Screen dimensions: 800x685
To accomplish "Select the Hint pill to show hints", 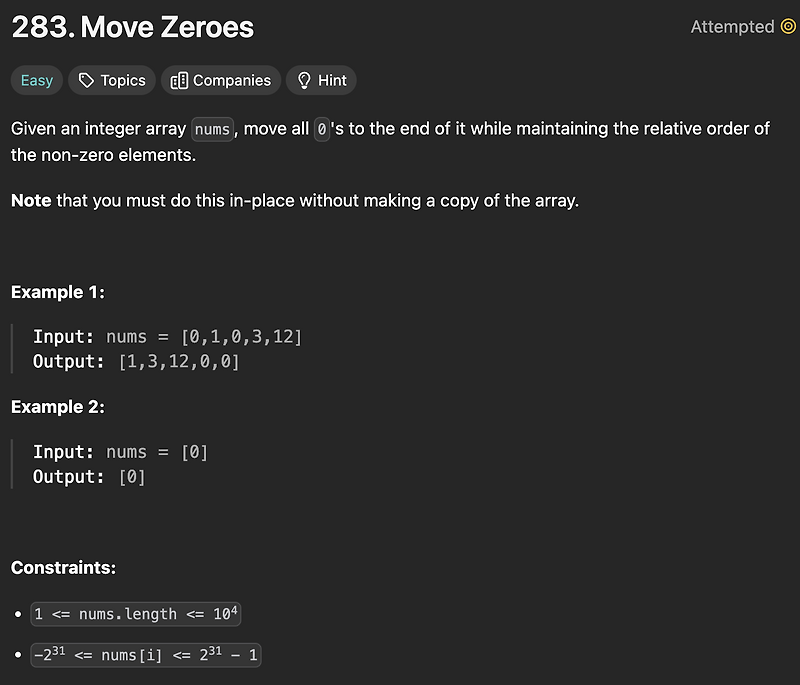I will (x=321, y=80).
